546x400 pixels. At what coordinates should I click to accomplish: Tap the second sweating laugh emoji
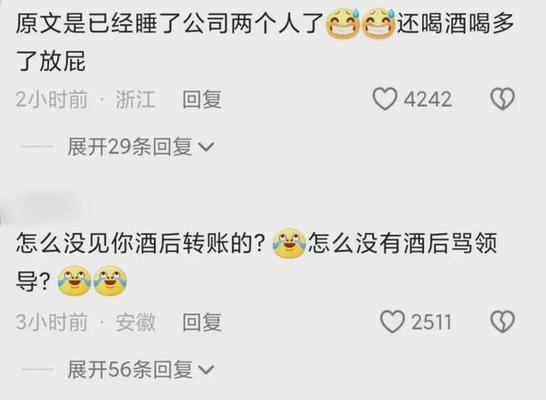379,25
